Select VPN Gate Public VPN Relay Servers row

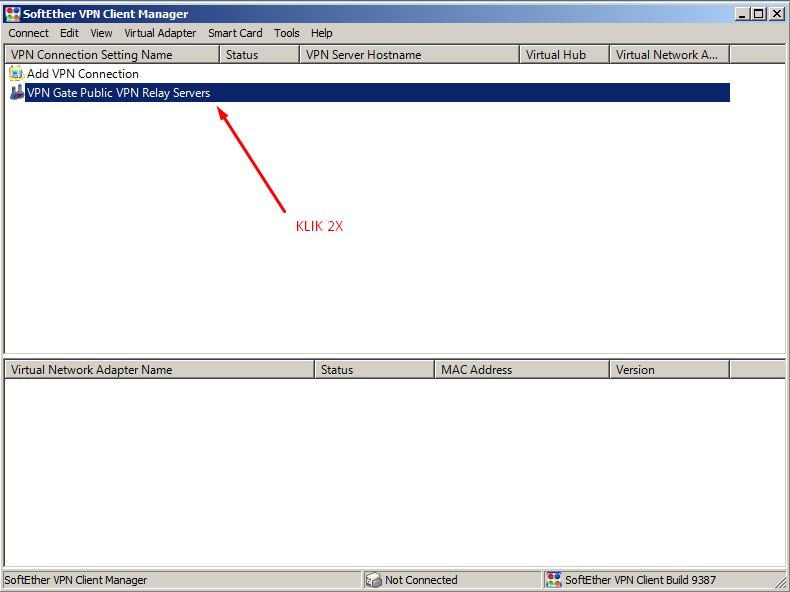[x=377, y=93]
